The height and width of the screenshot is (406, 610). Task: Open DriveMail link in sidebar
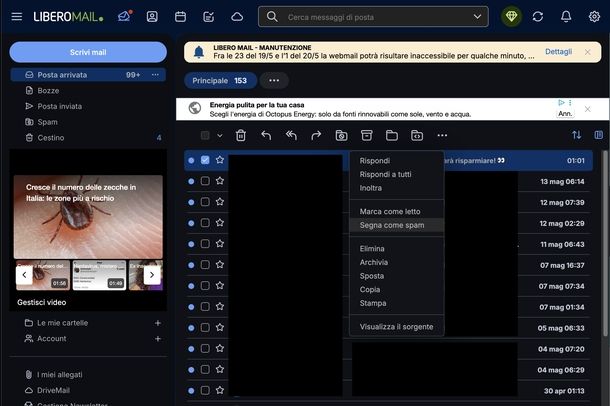click(53, 390)
